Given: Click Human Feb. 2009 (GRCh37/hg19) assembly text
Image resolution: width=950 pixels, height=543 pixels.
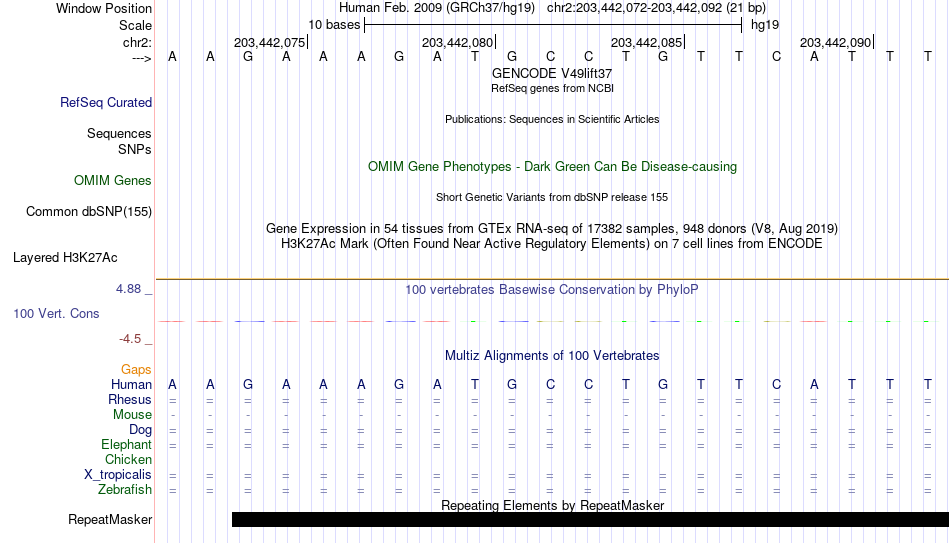Looking at the screenshot, I should [437, 8].
